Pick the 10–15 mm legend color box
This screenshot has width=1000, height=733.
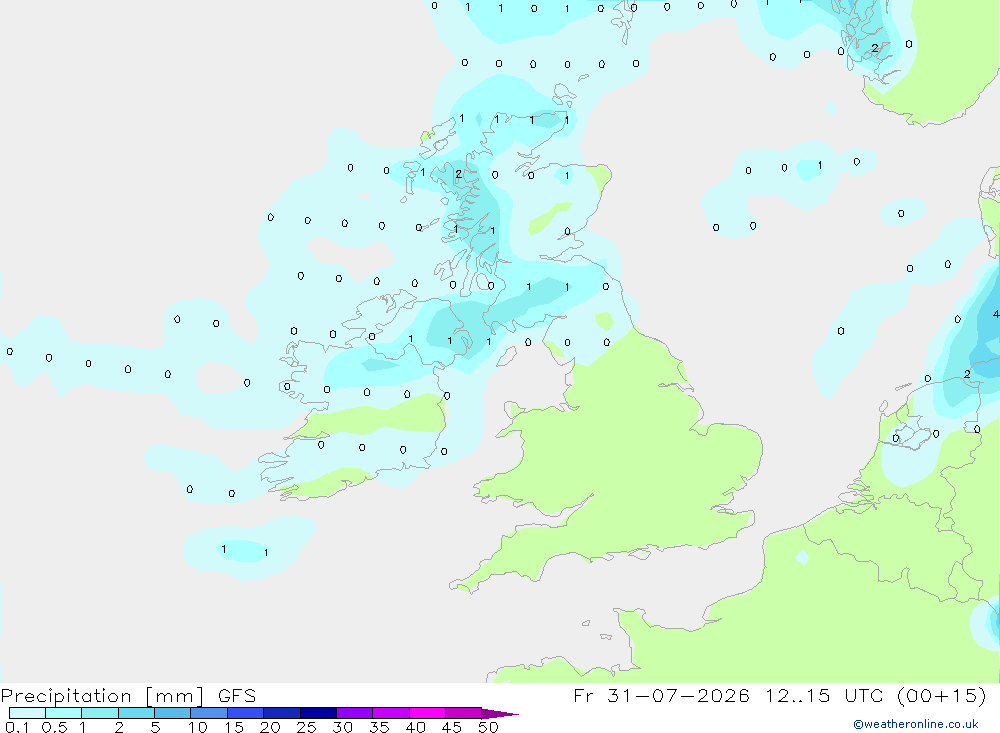point(209,713)
